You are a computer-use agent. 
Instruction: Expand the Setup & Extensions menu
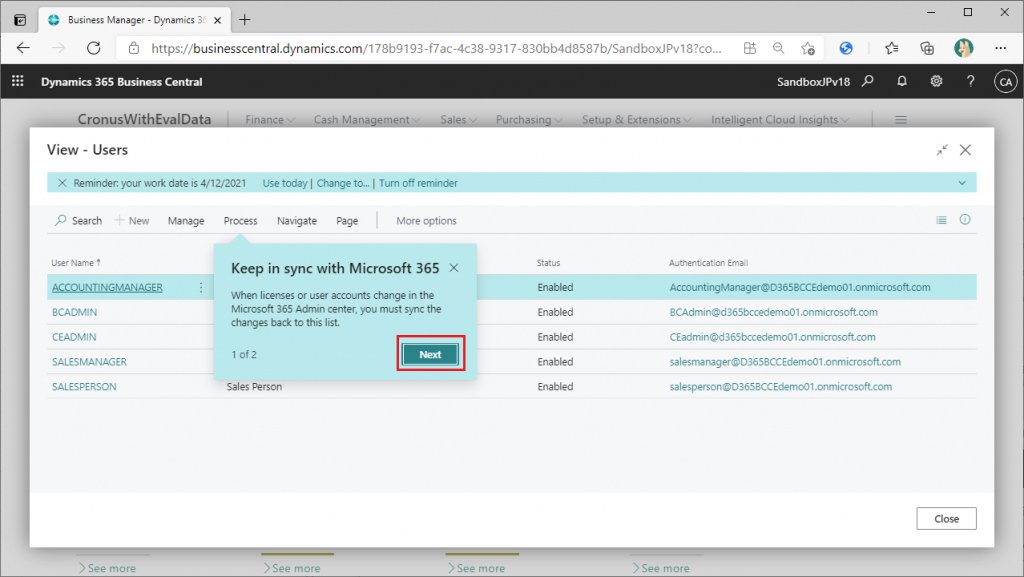[637, 119]
